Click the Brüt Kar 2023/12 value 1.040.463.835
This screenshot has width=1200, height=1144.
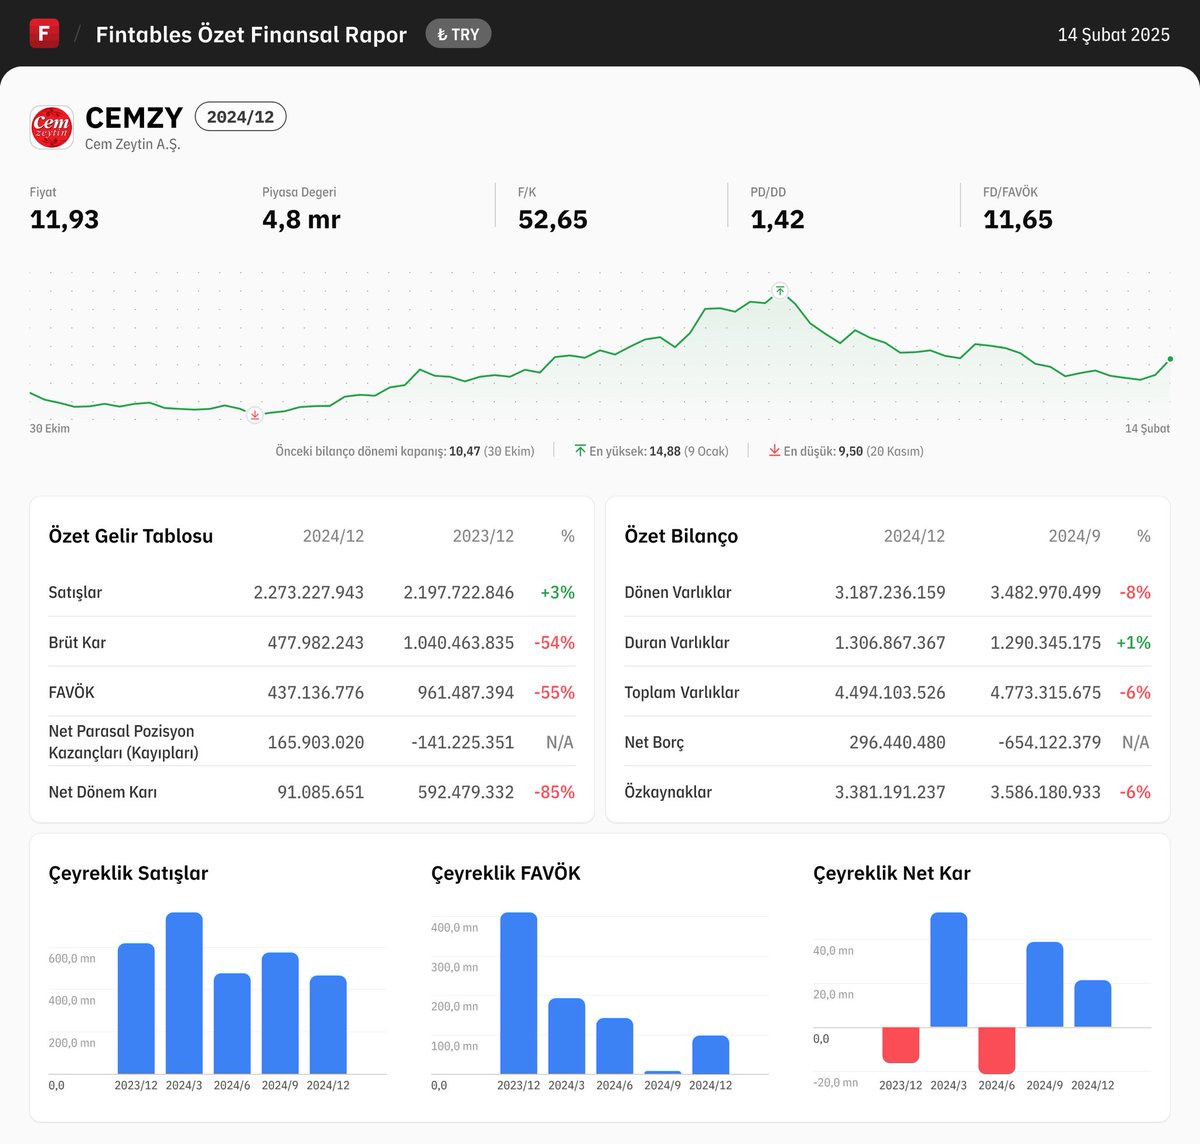[459, 642]
